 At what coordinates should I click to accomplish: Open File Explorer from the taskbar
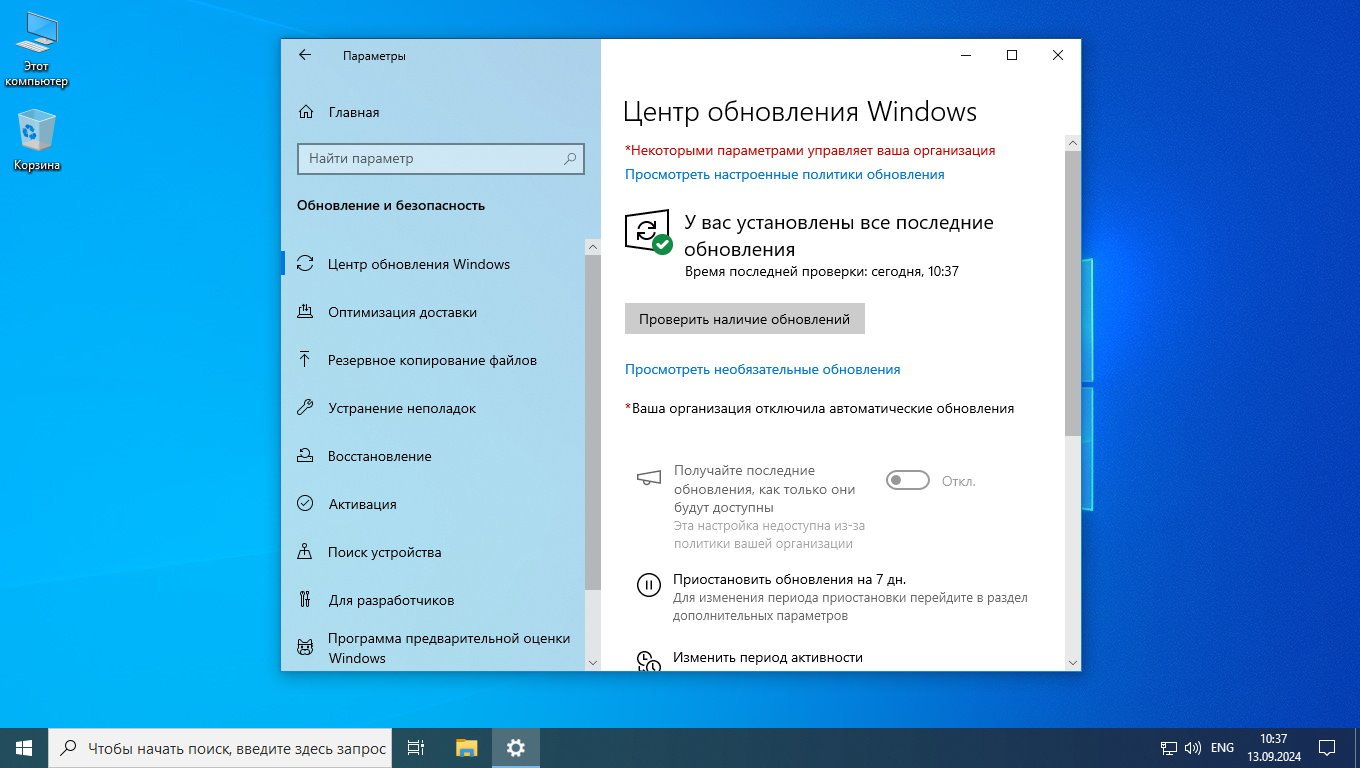[466, 747]
